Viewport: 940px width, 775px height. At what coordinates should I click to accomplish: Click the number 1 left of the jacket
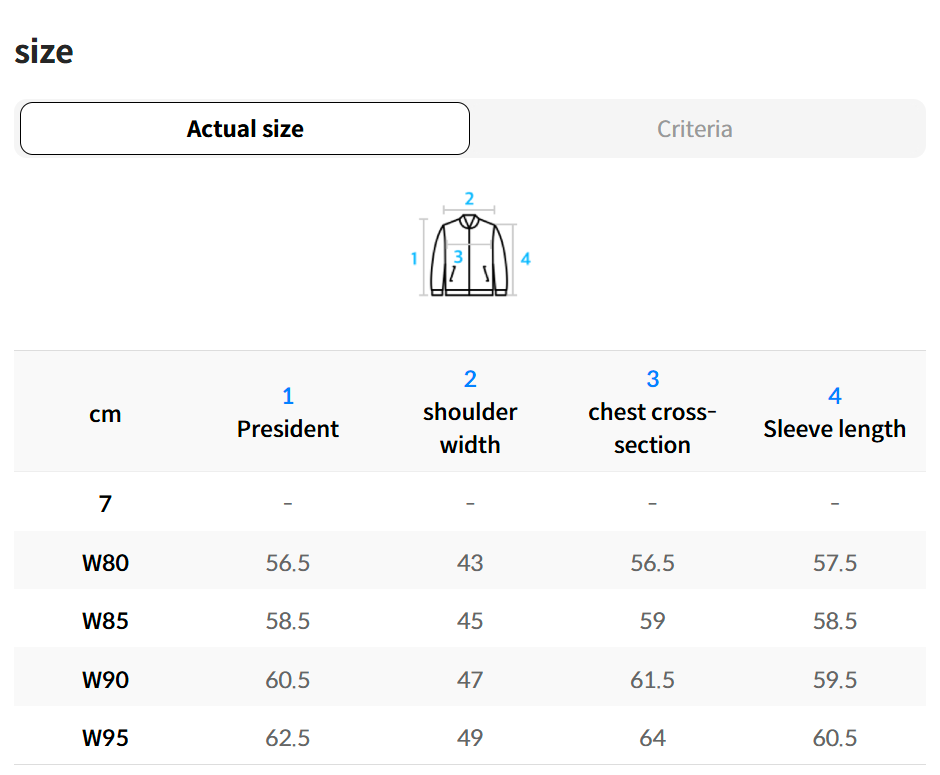(x=414, y=259)
